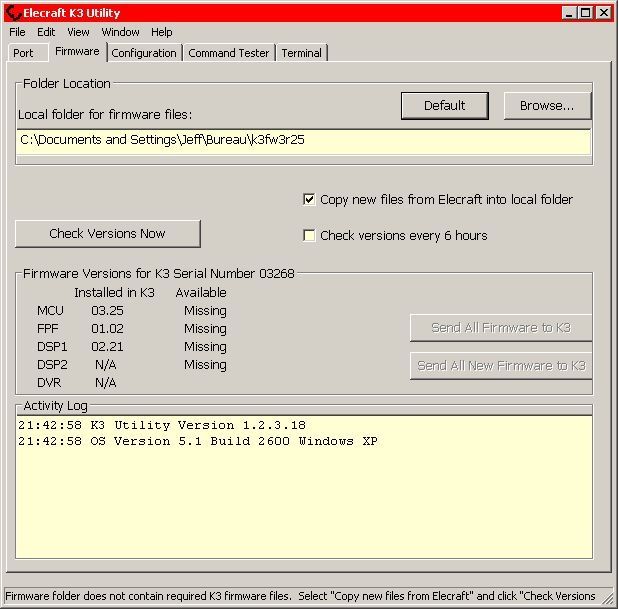618x609 pixels.
Task: Select the Firmware tab
Action: [x=77, y=52]
